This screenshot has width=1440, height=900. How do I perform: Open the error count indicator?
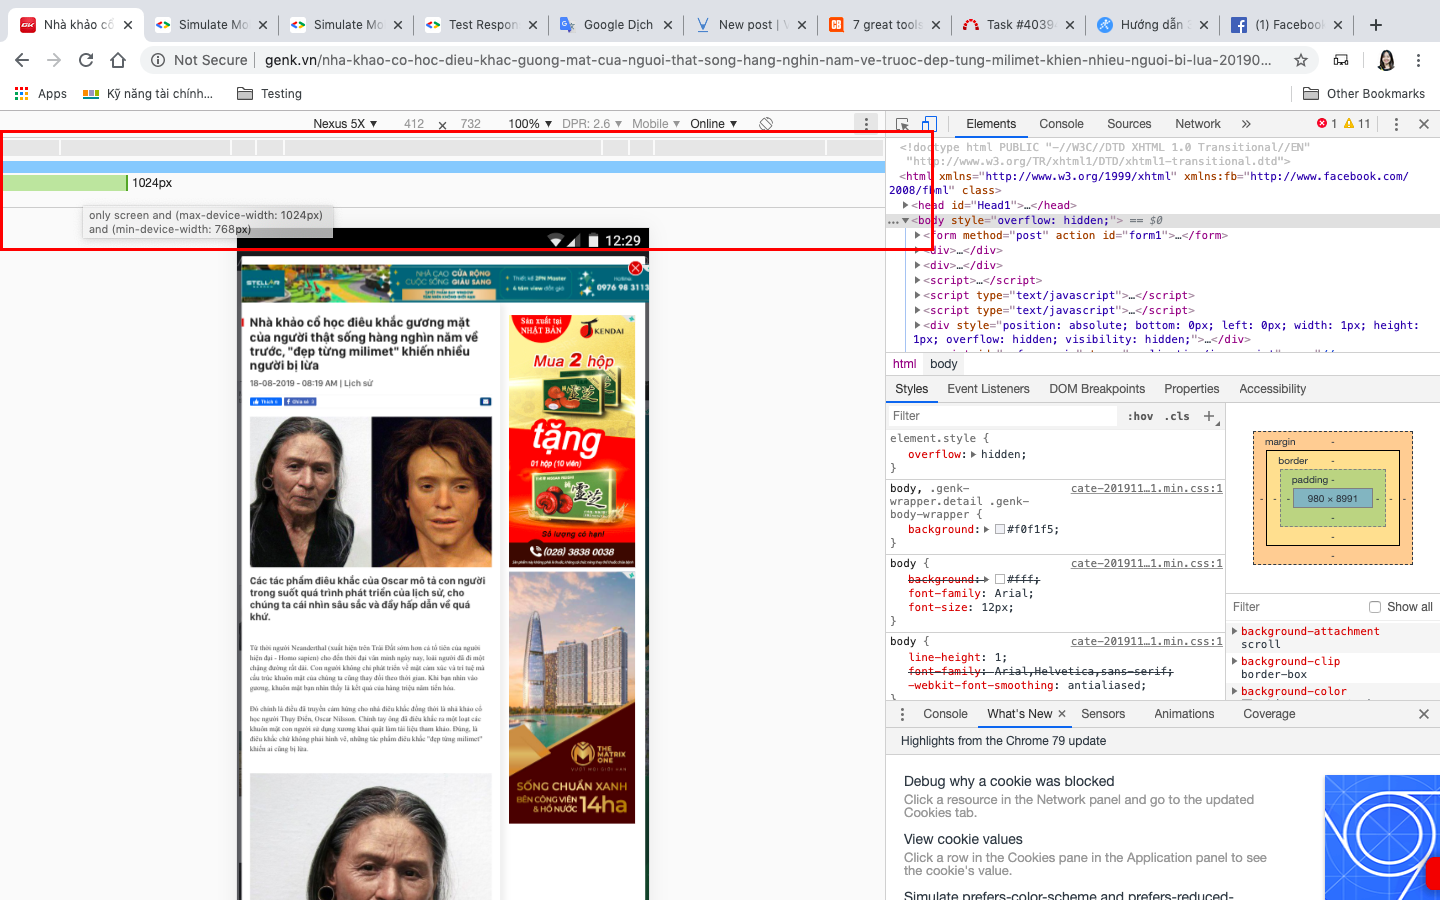coord(1327,124)
